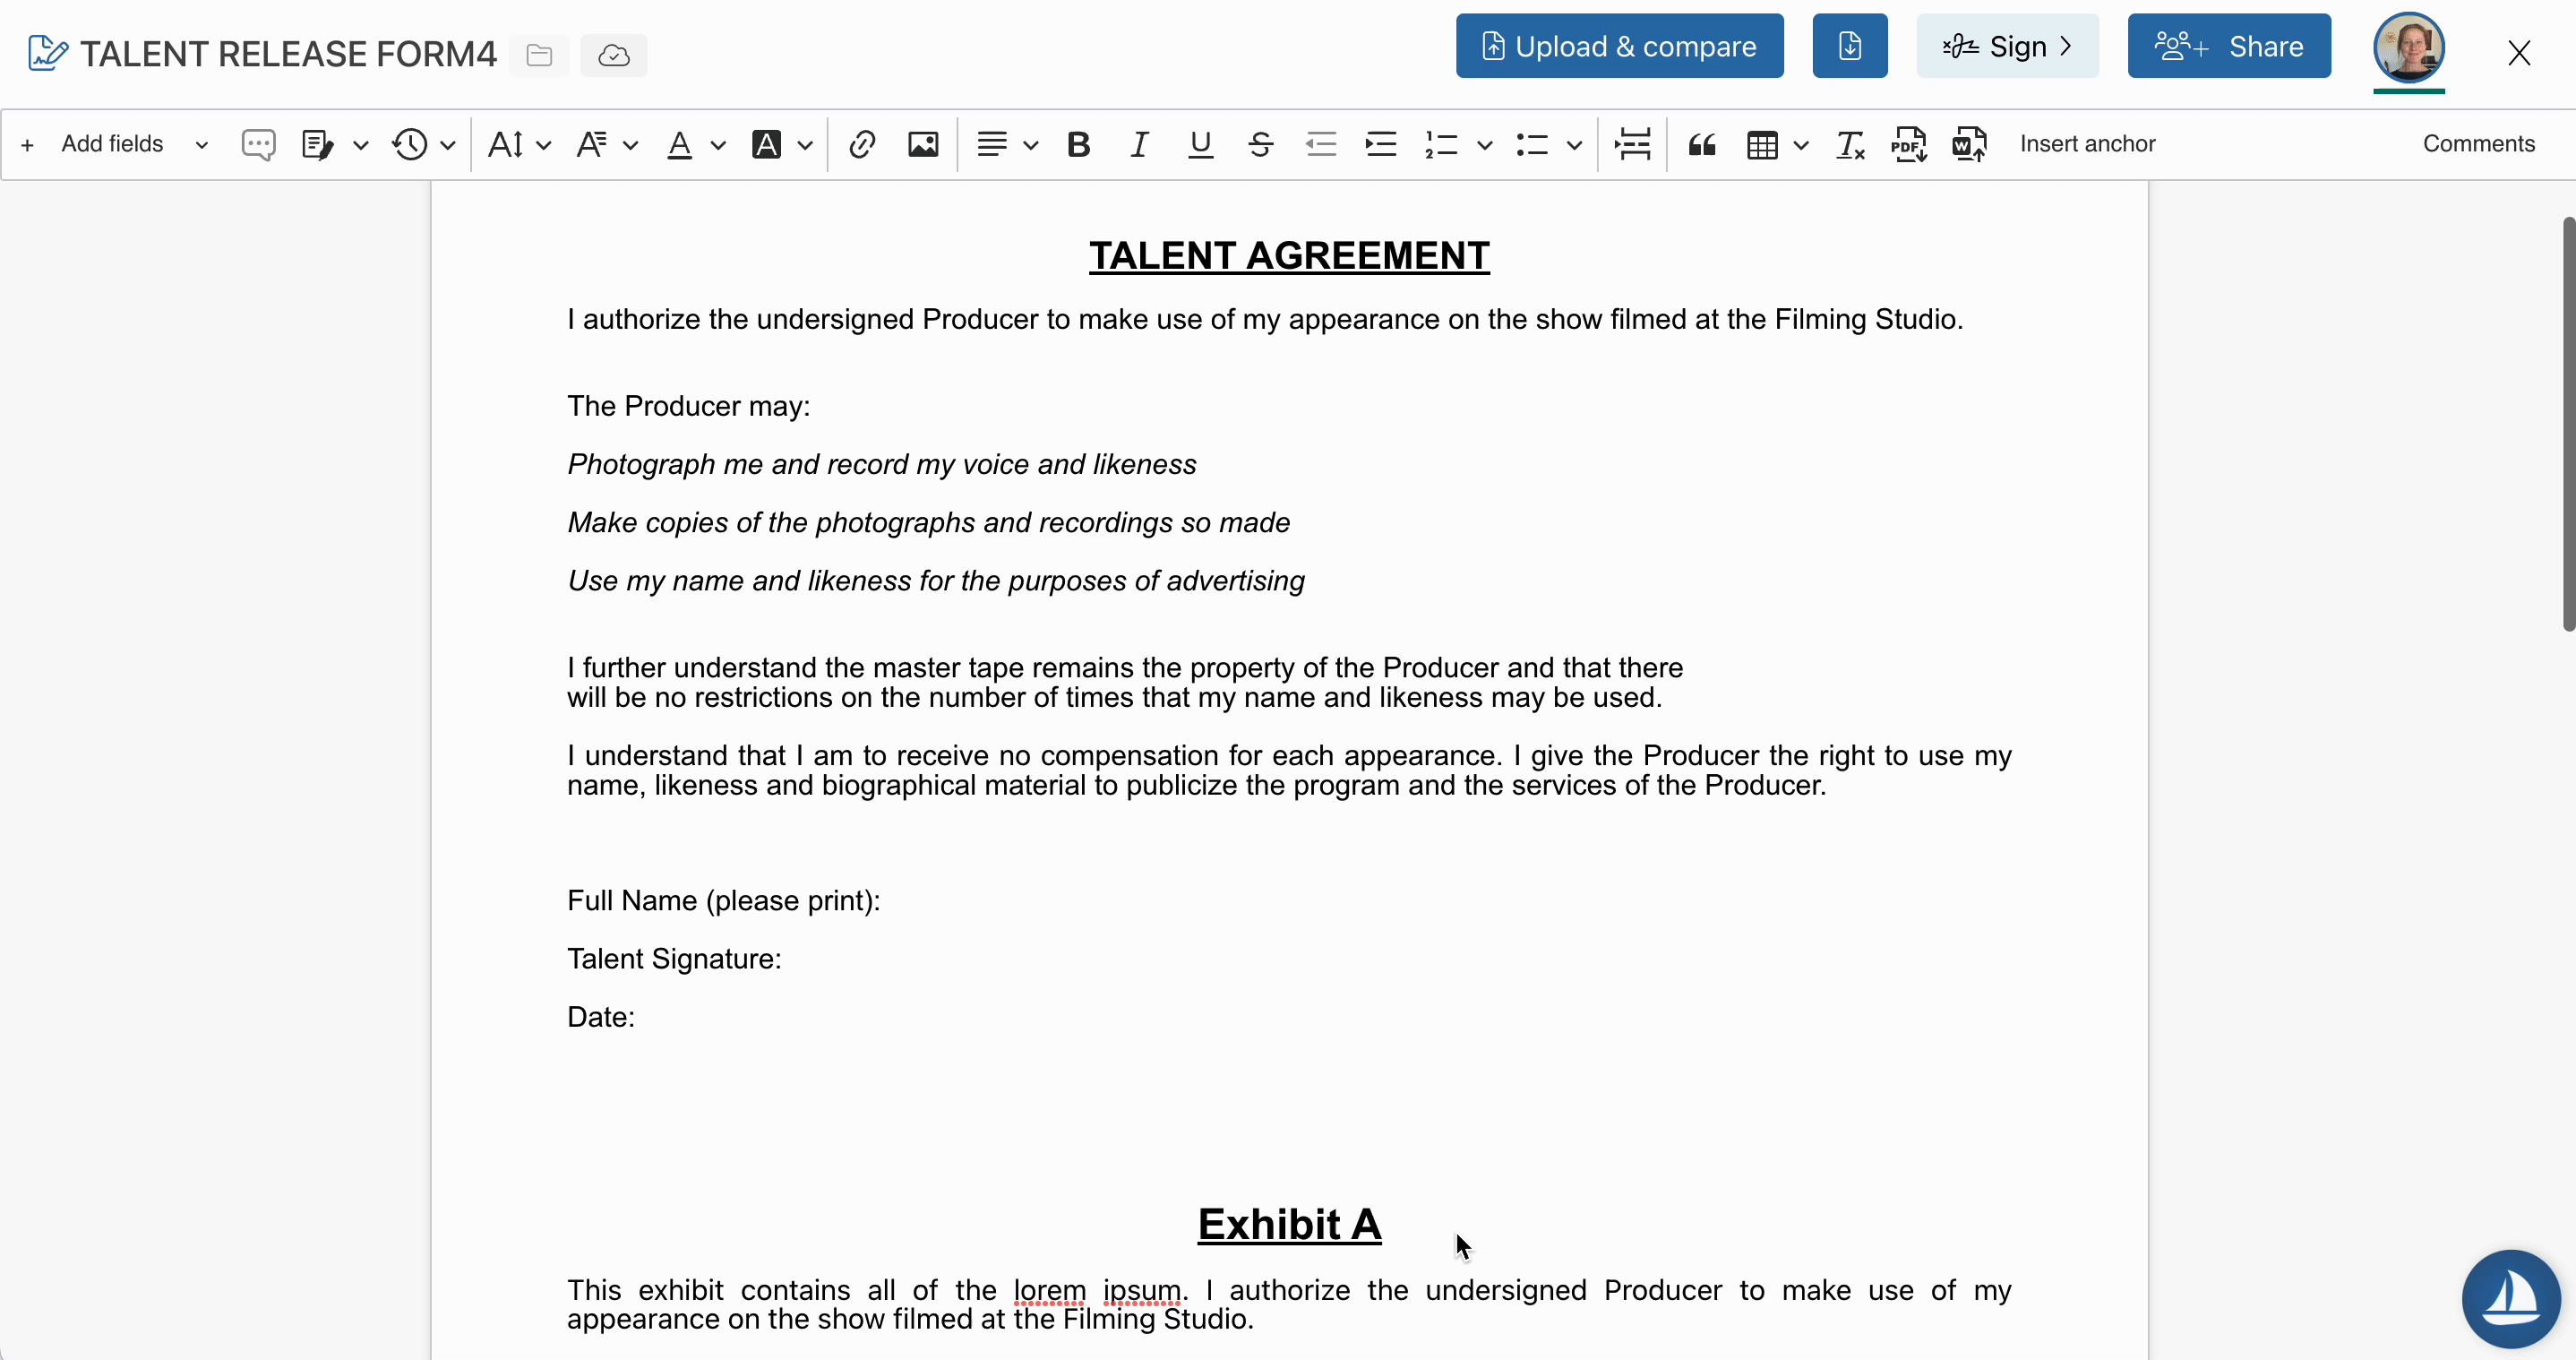Image resolution: width=2576 pixels, height=1360 pixels.
Task: Toggle strikethrough formatting
Action: point(1261,145)
